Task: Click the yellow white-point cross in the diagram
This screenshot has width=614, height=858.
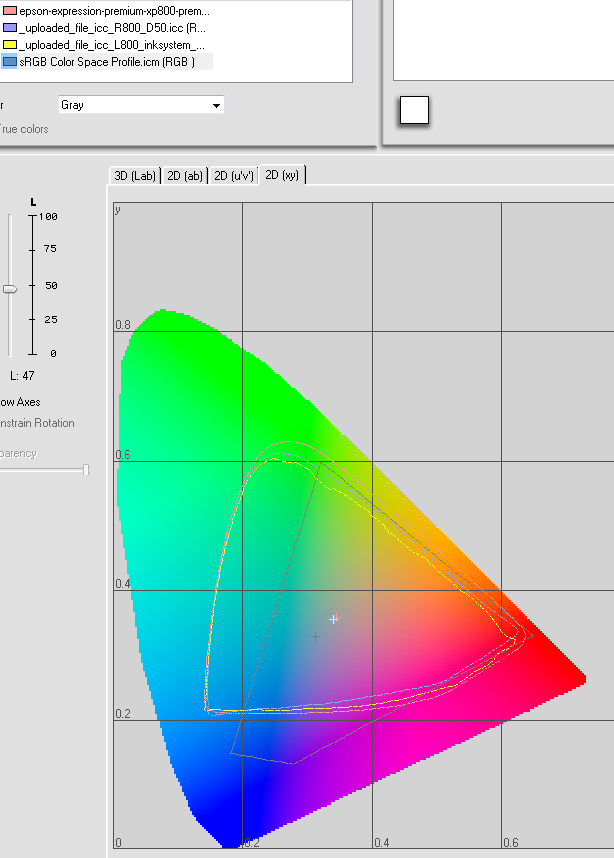Action: (333, 619)
